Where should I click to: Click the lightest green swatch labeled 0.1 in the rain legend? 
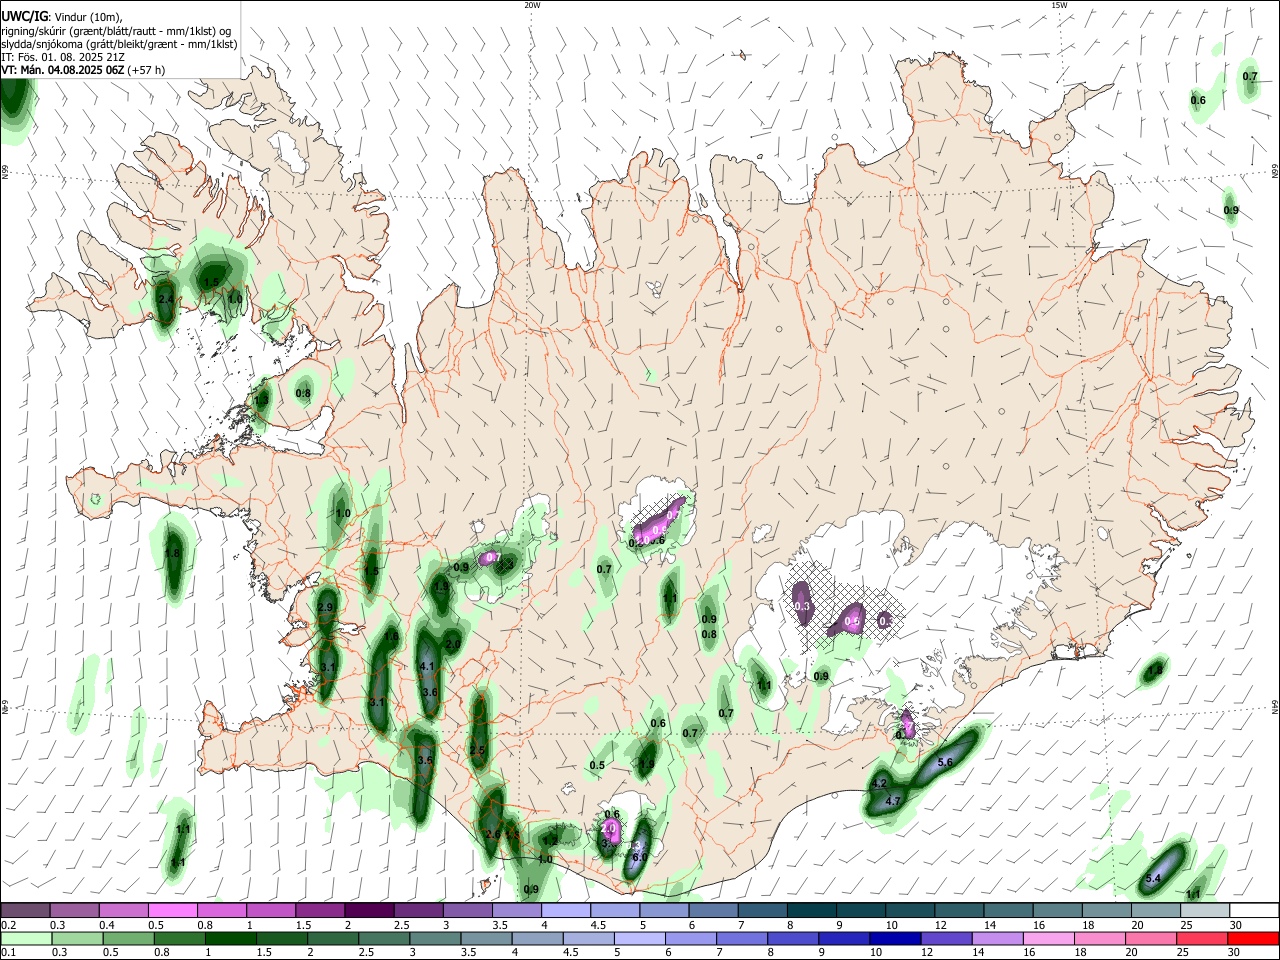point(25,938)
